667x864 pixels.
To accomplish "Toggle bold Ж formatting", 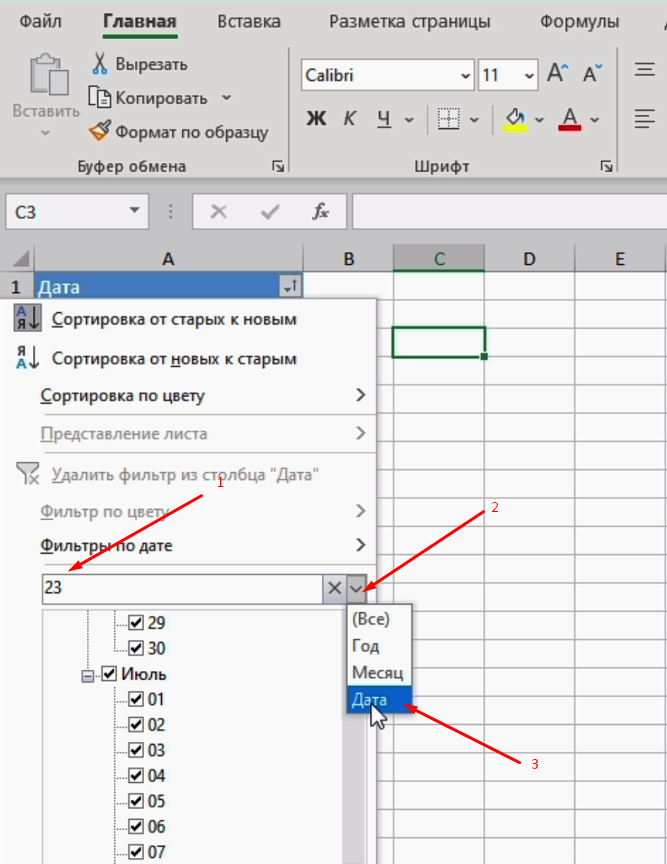I will click(x=316, y=118).
